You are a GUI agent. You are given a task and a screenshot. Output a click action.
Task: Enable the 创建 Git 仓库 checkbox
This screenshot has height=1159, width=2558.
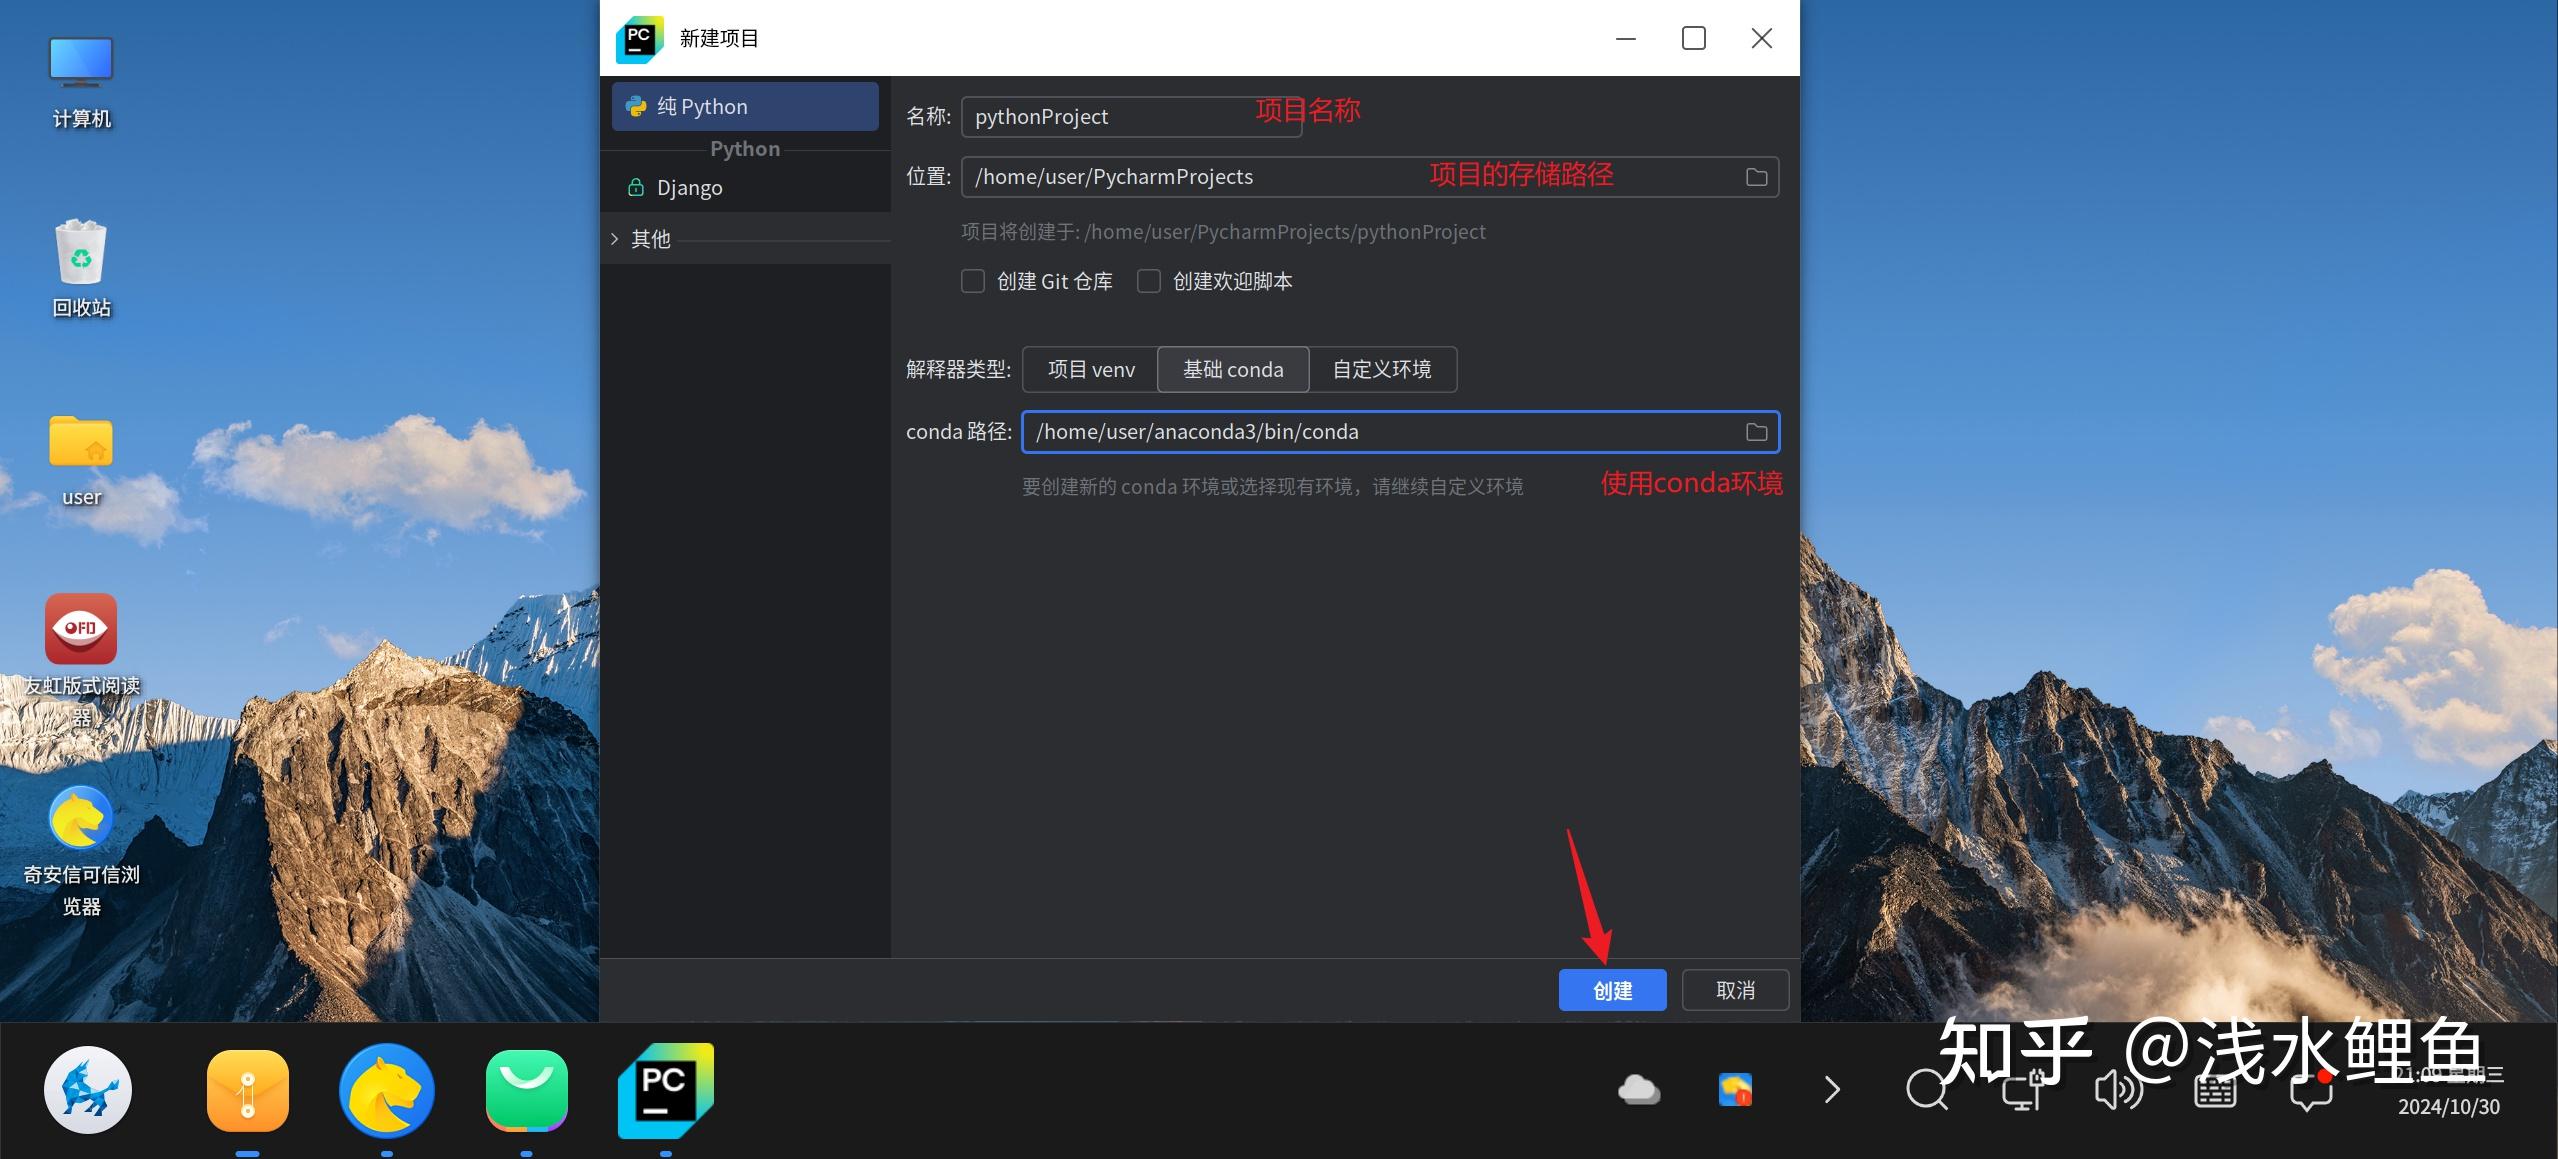(972, 281)
